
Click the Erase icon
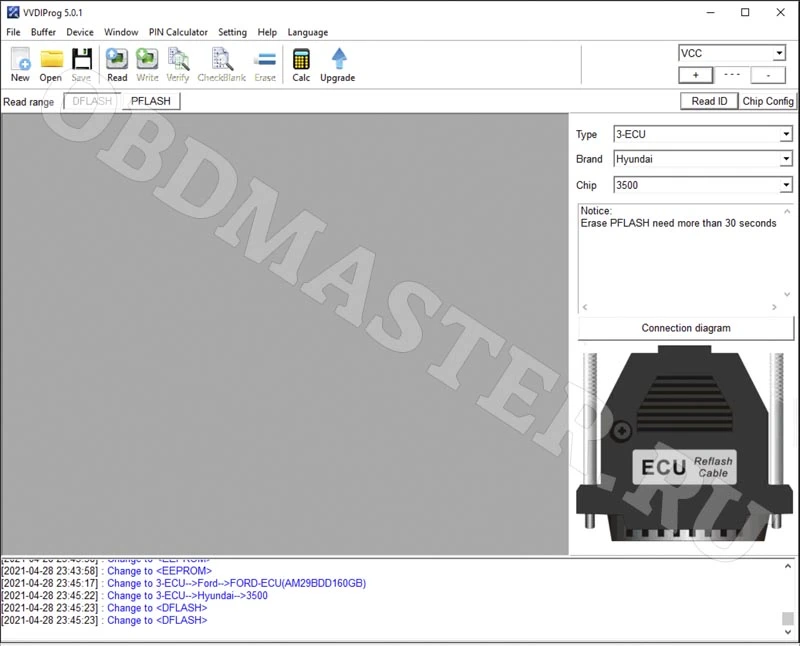point(265,64)
